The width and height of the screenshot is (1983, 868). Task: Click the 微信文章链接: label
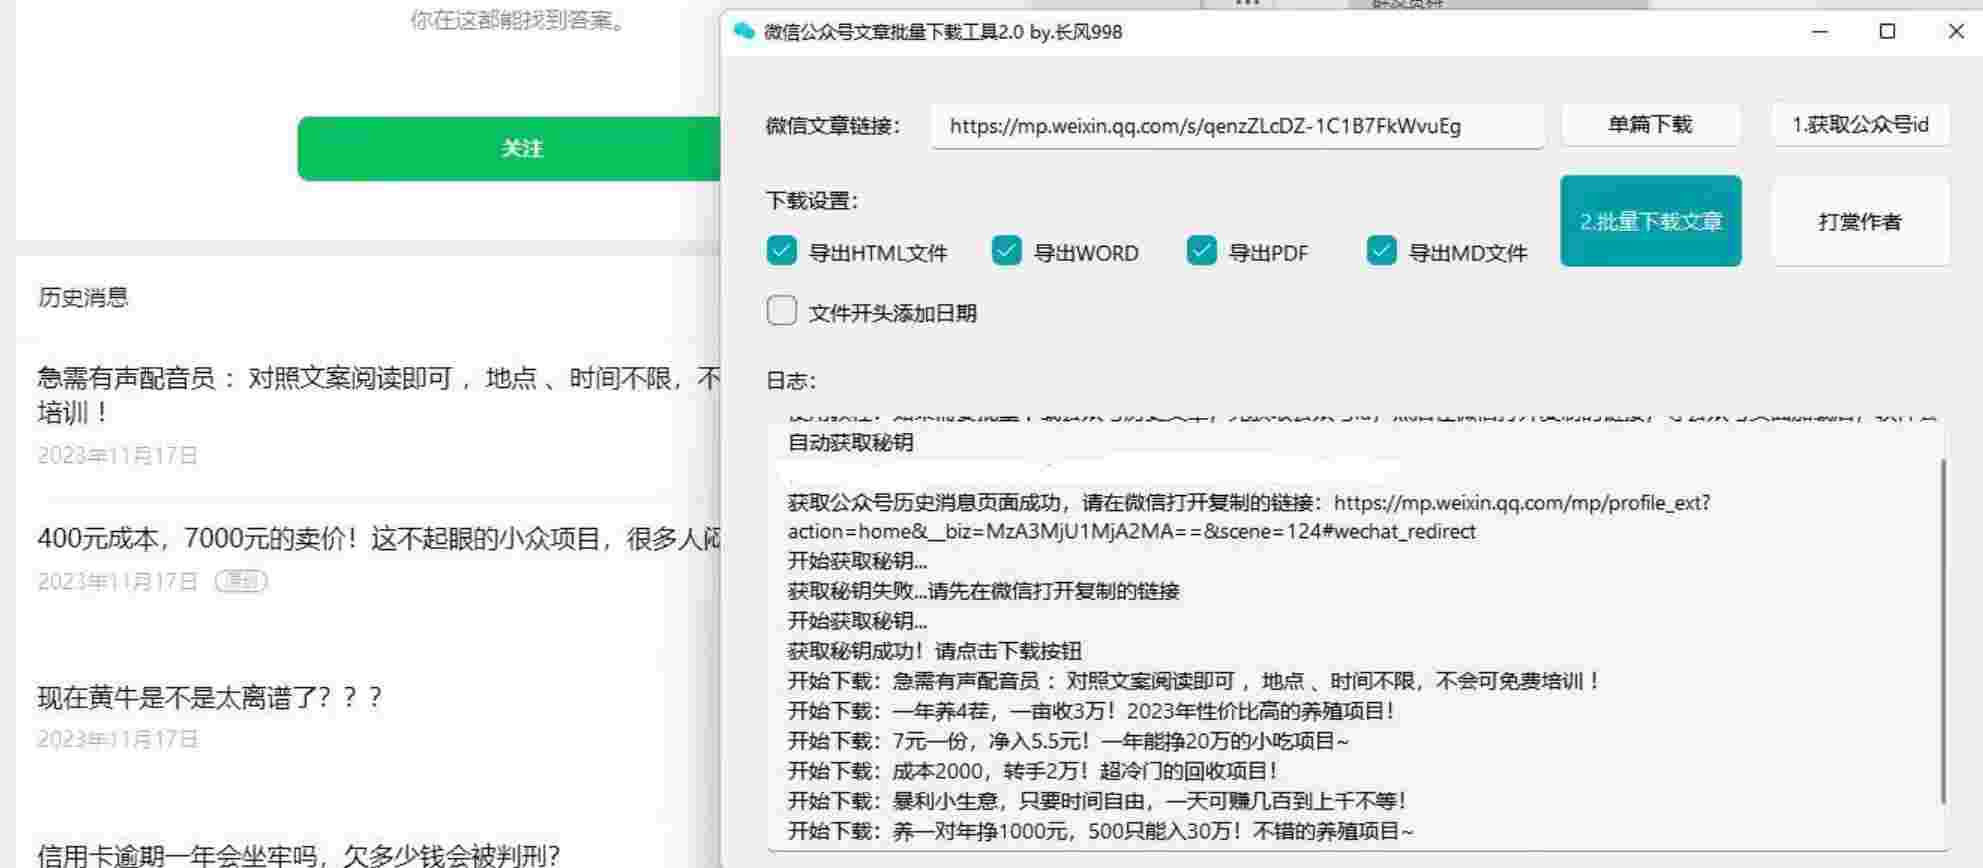[833, 126]
